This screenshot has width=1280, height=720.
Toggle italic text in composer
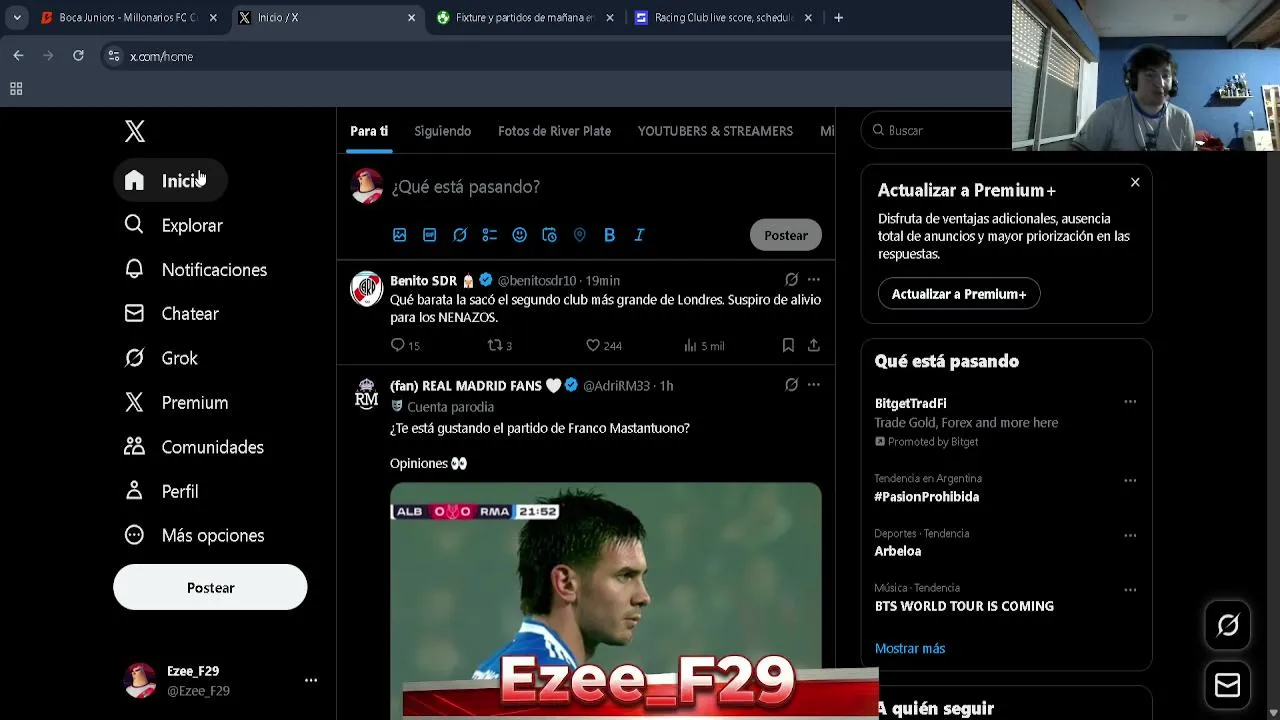(x=640, y=235)
